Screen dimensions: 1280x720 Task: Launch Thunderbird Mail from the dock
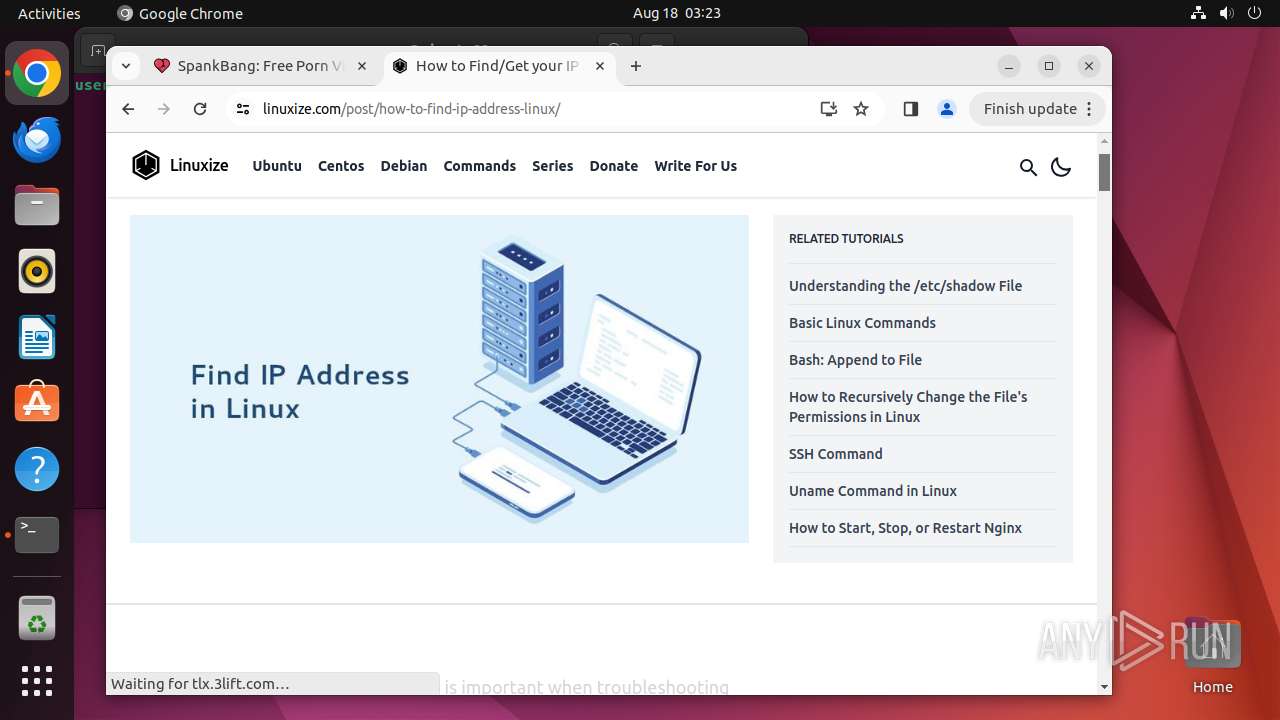click(x=37, y=139)
